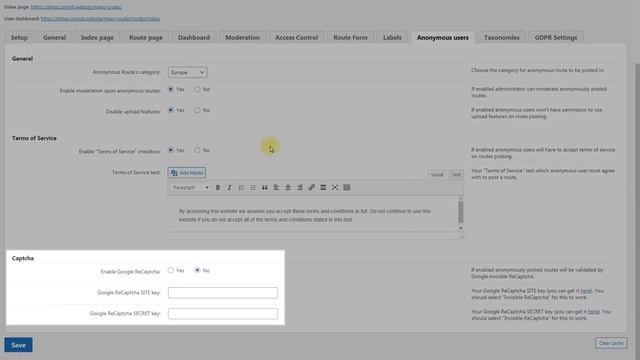
Task: Open the Anonymous Route's category dropdown
Action: [187, 72]
